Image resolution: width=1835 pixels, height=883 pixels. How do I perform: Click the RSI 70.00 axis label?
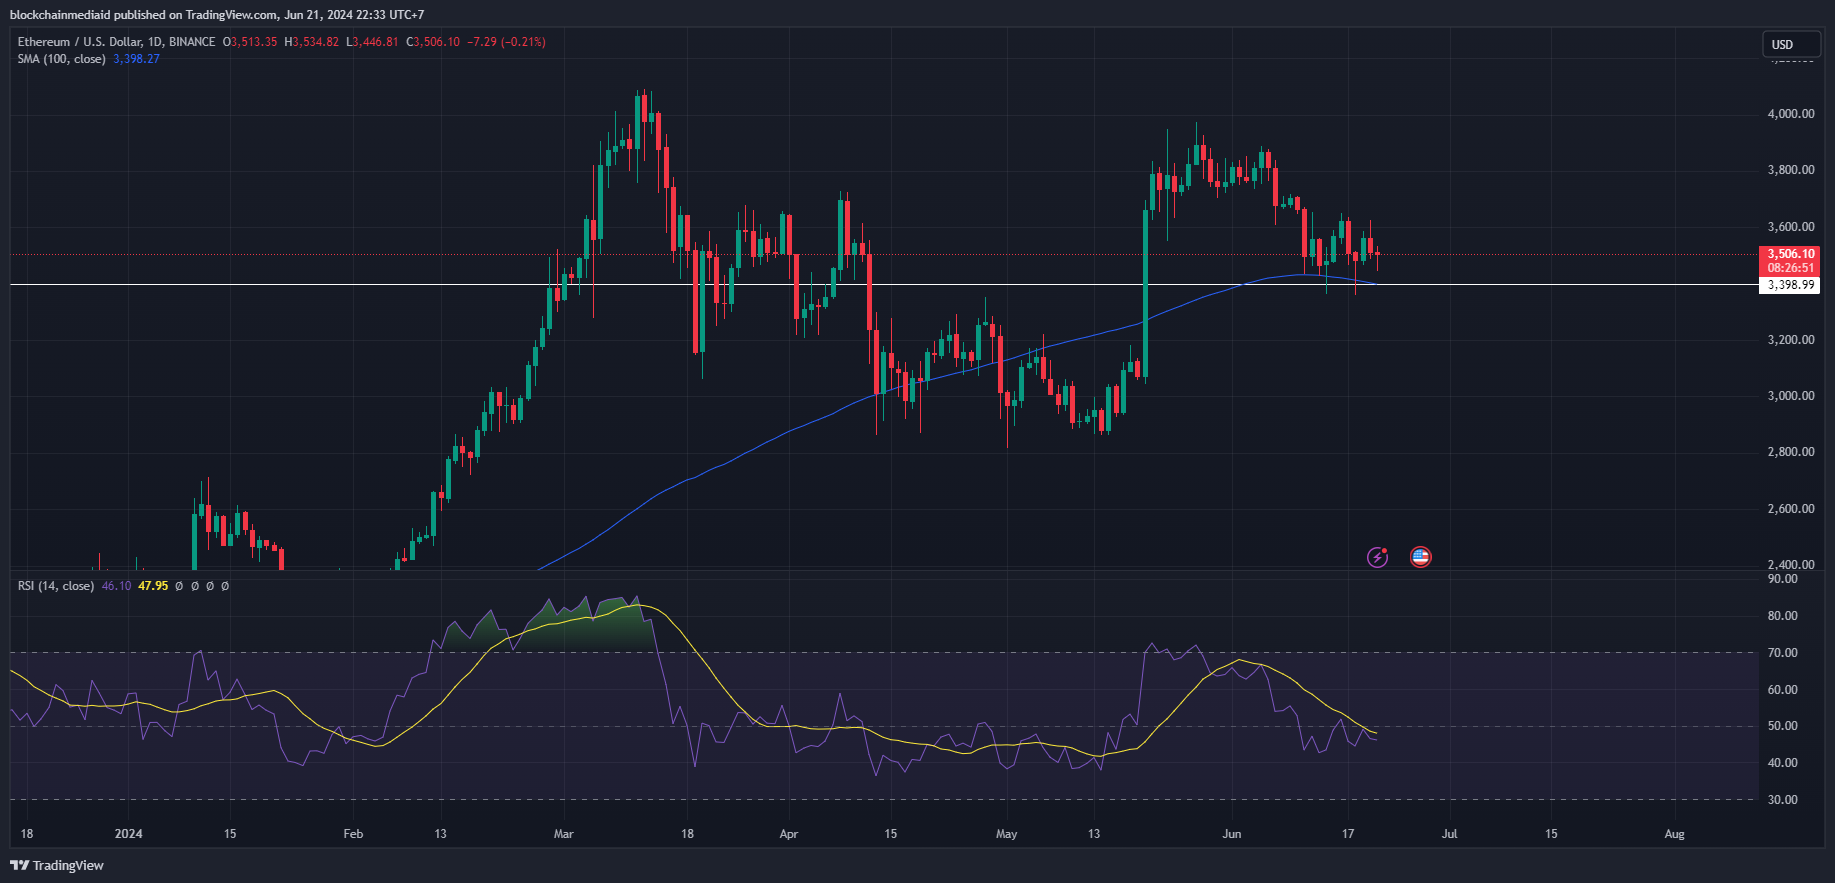pyautogui.click(x=1782, y=653)
